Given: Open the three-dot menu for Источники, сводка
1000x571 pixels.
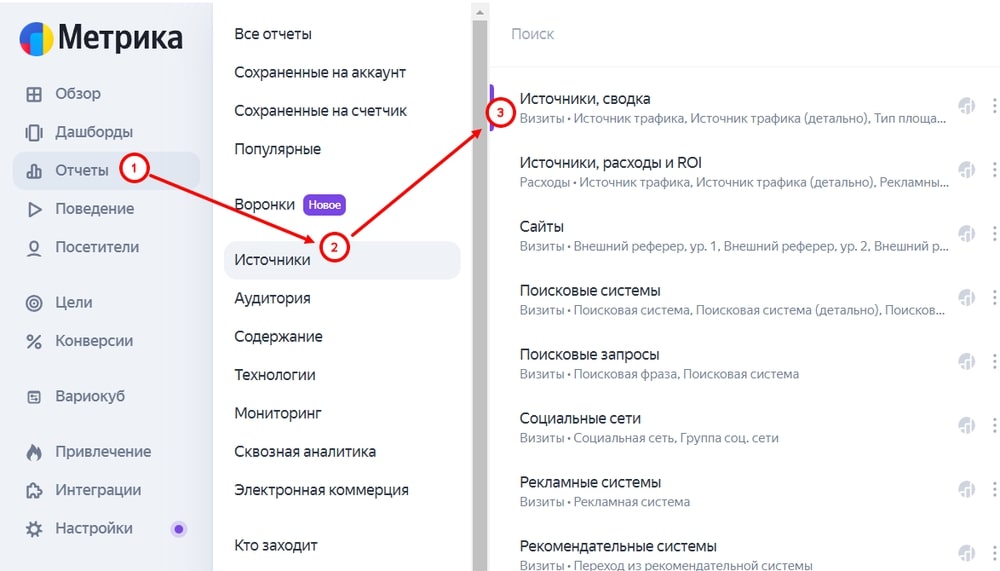Looking at the screenshot, I should tap(994, 106).
